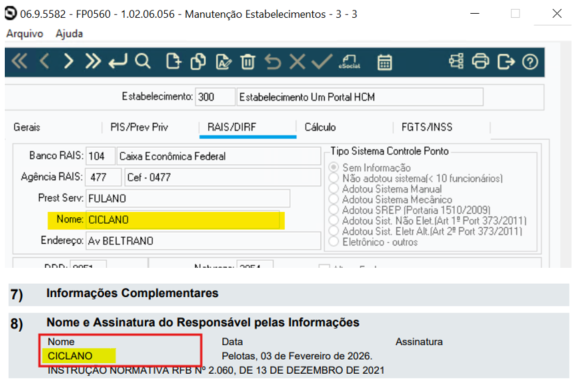Undo changes arrow icon
Screen dimensions: 574x383
(273, 61)
